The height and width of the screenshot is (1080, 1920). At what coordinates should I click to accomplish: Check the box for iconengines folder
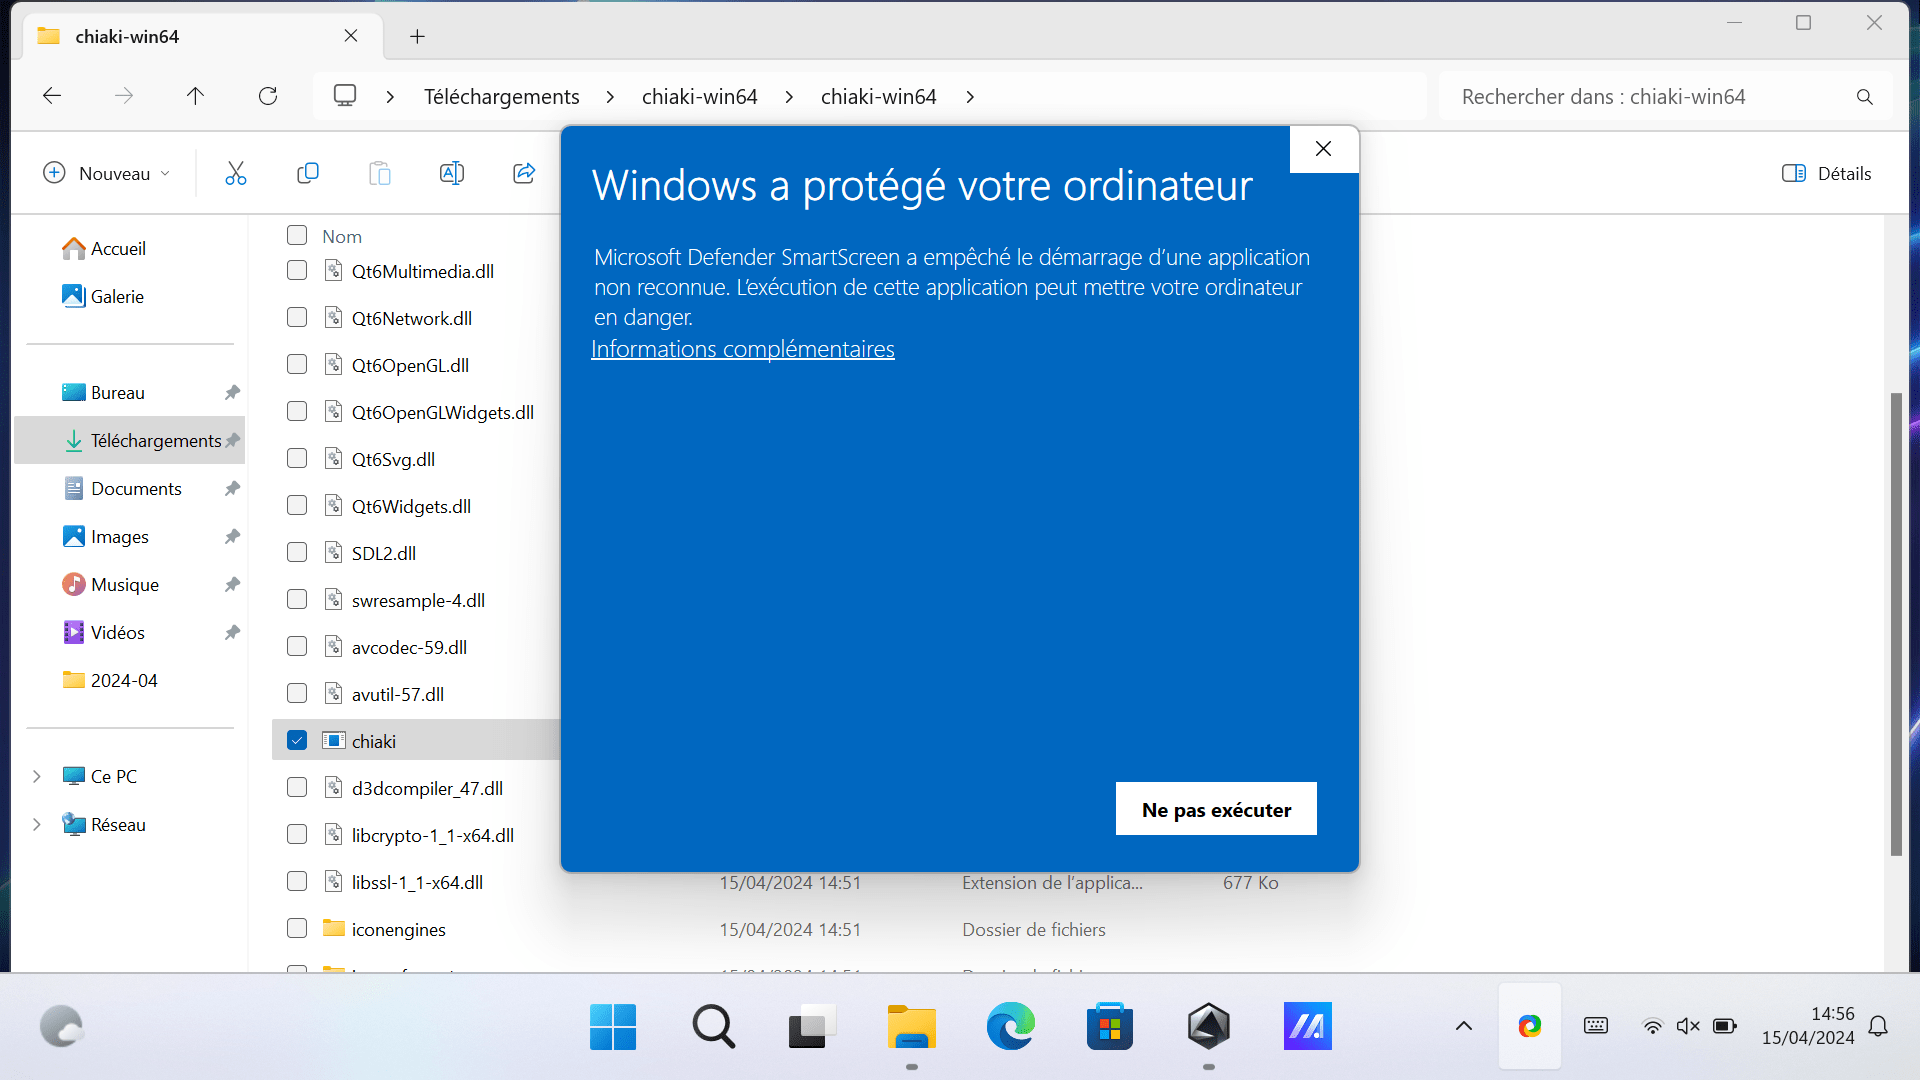(297, 928)
